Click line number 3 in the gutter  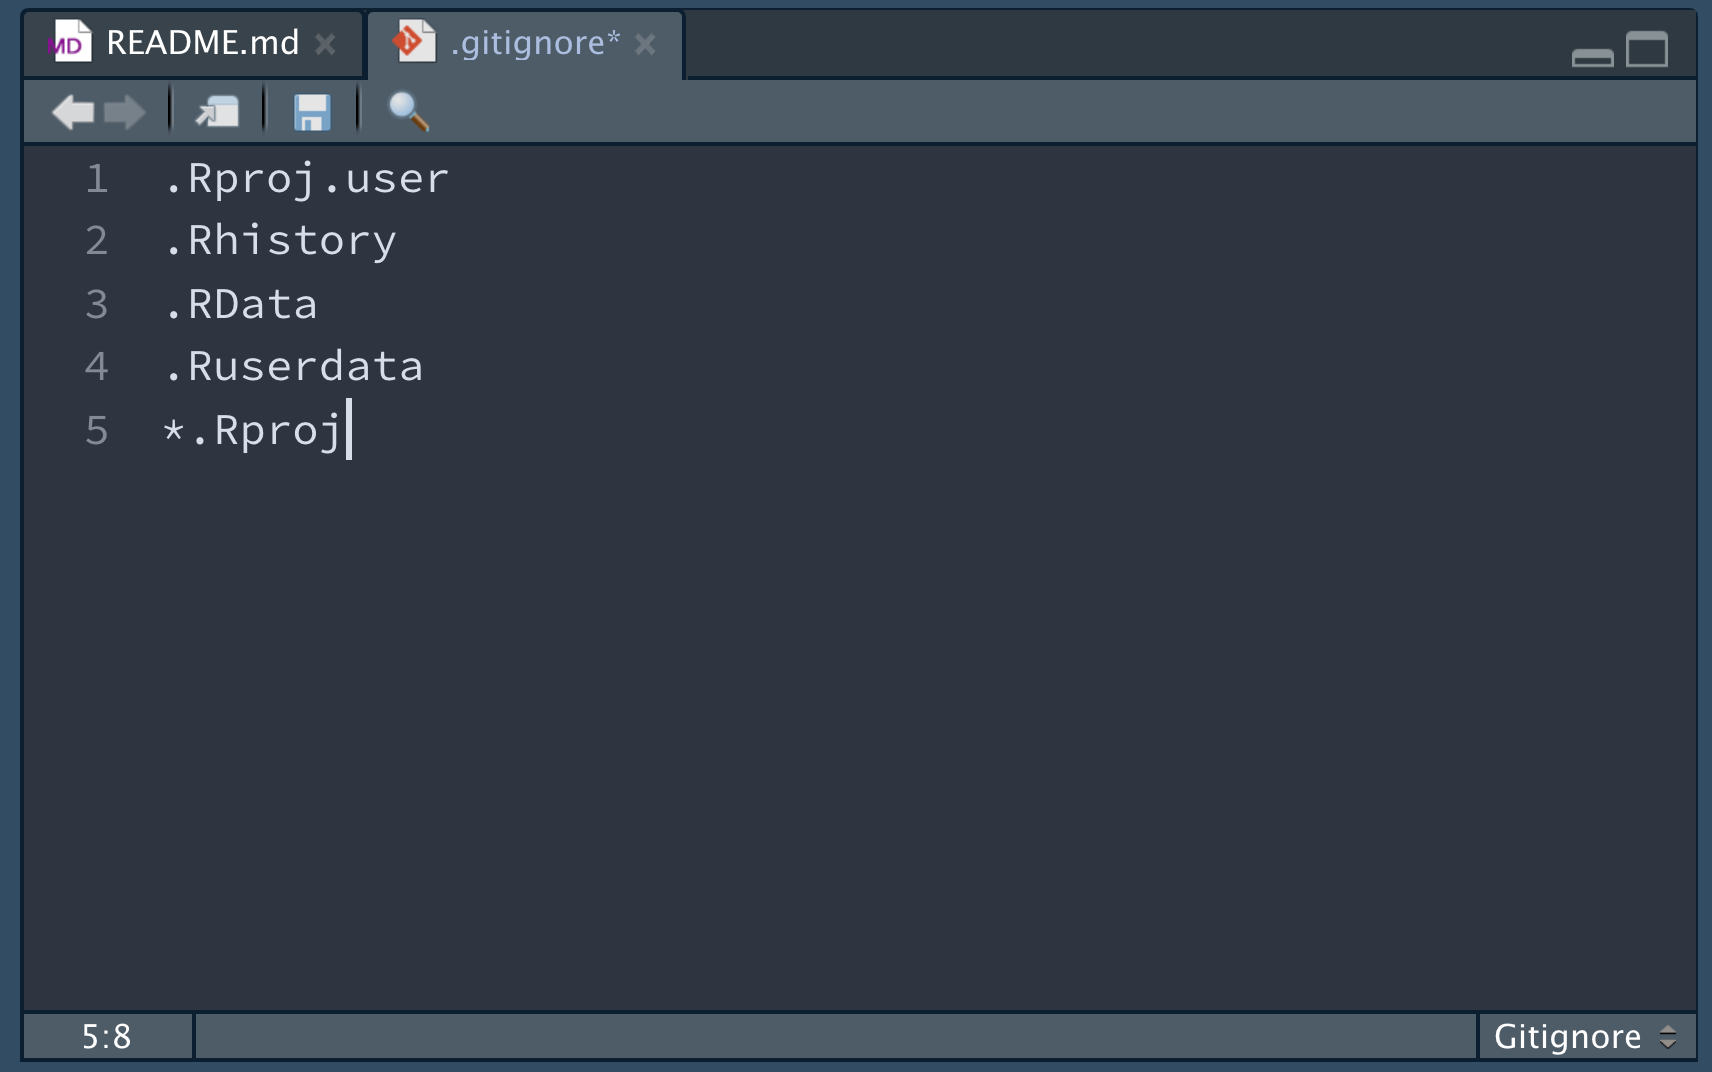tap(96, 304)
